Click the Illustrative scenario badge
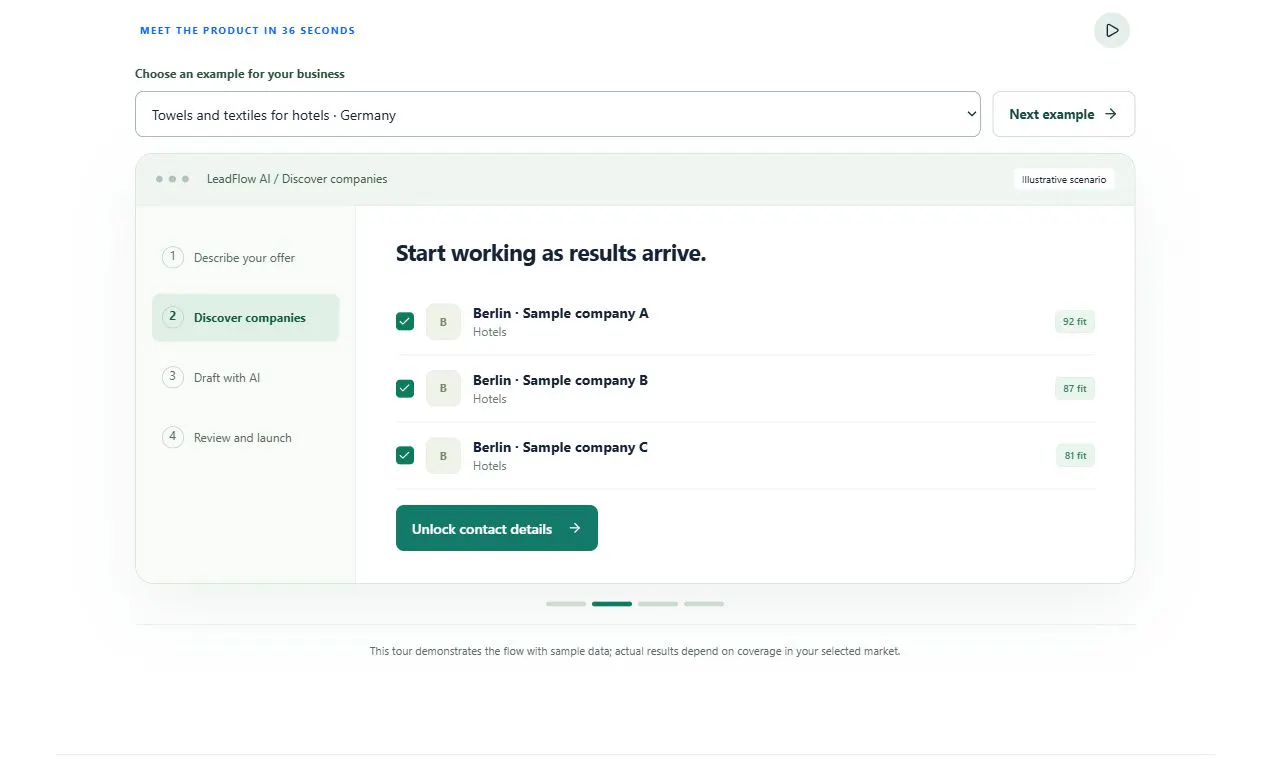The width and height of the screenshot is (1270, 760). (x=1064, y=180)
